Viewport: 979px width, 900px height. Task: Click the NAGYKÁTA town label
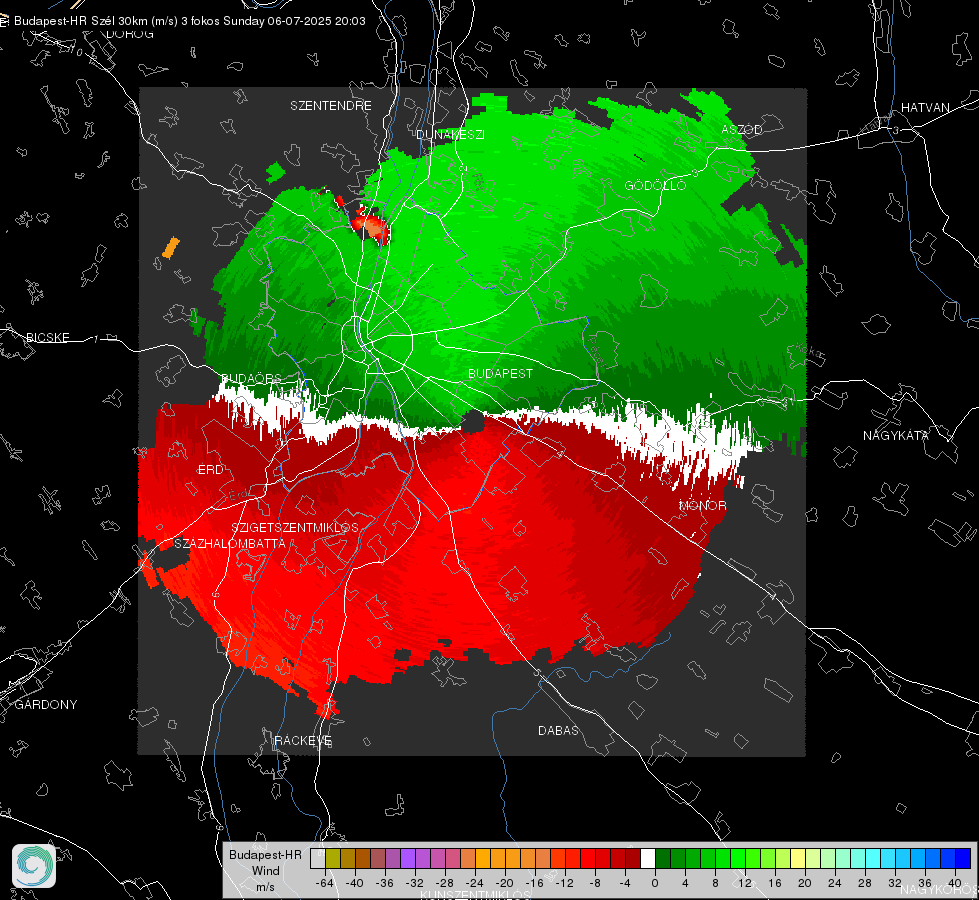pos(896,435)
